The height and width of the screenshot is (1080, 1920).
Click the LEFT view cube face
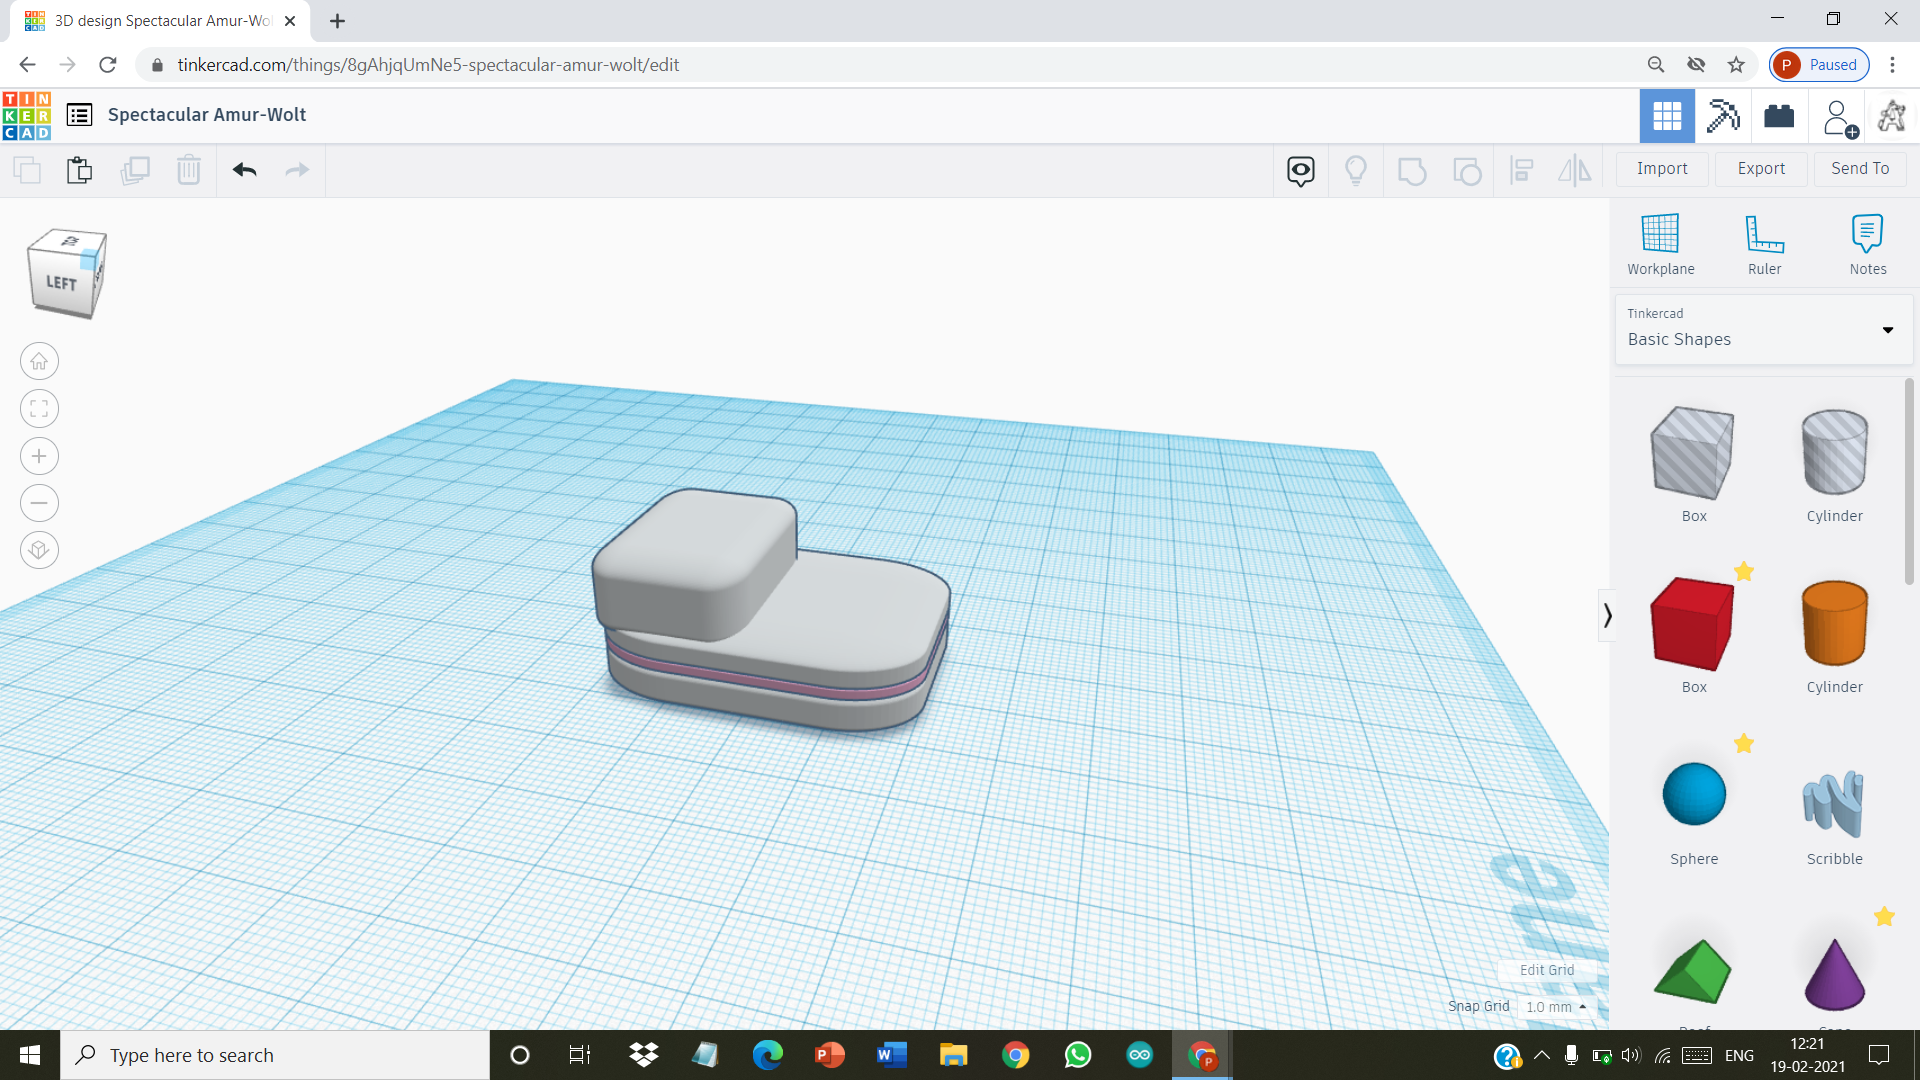click(x=61, y=283)
